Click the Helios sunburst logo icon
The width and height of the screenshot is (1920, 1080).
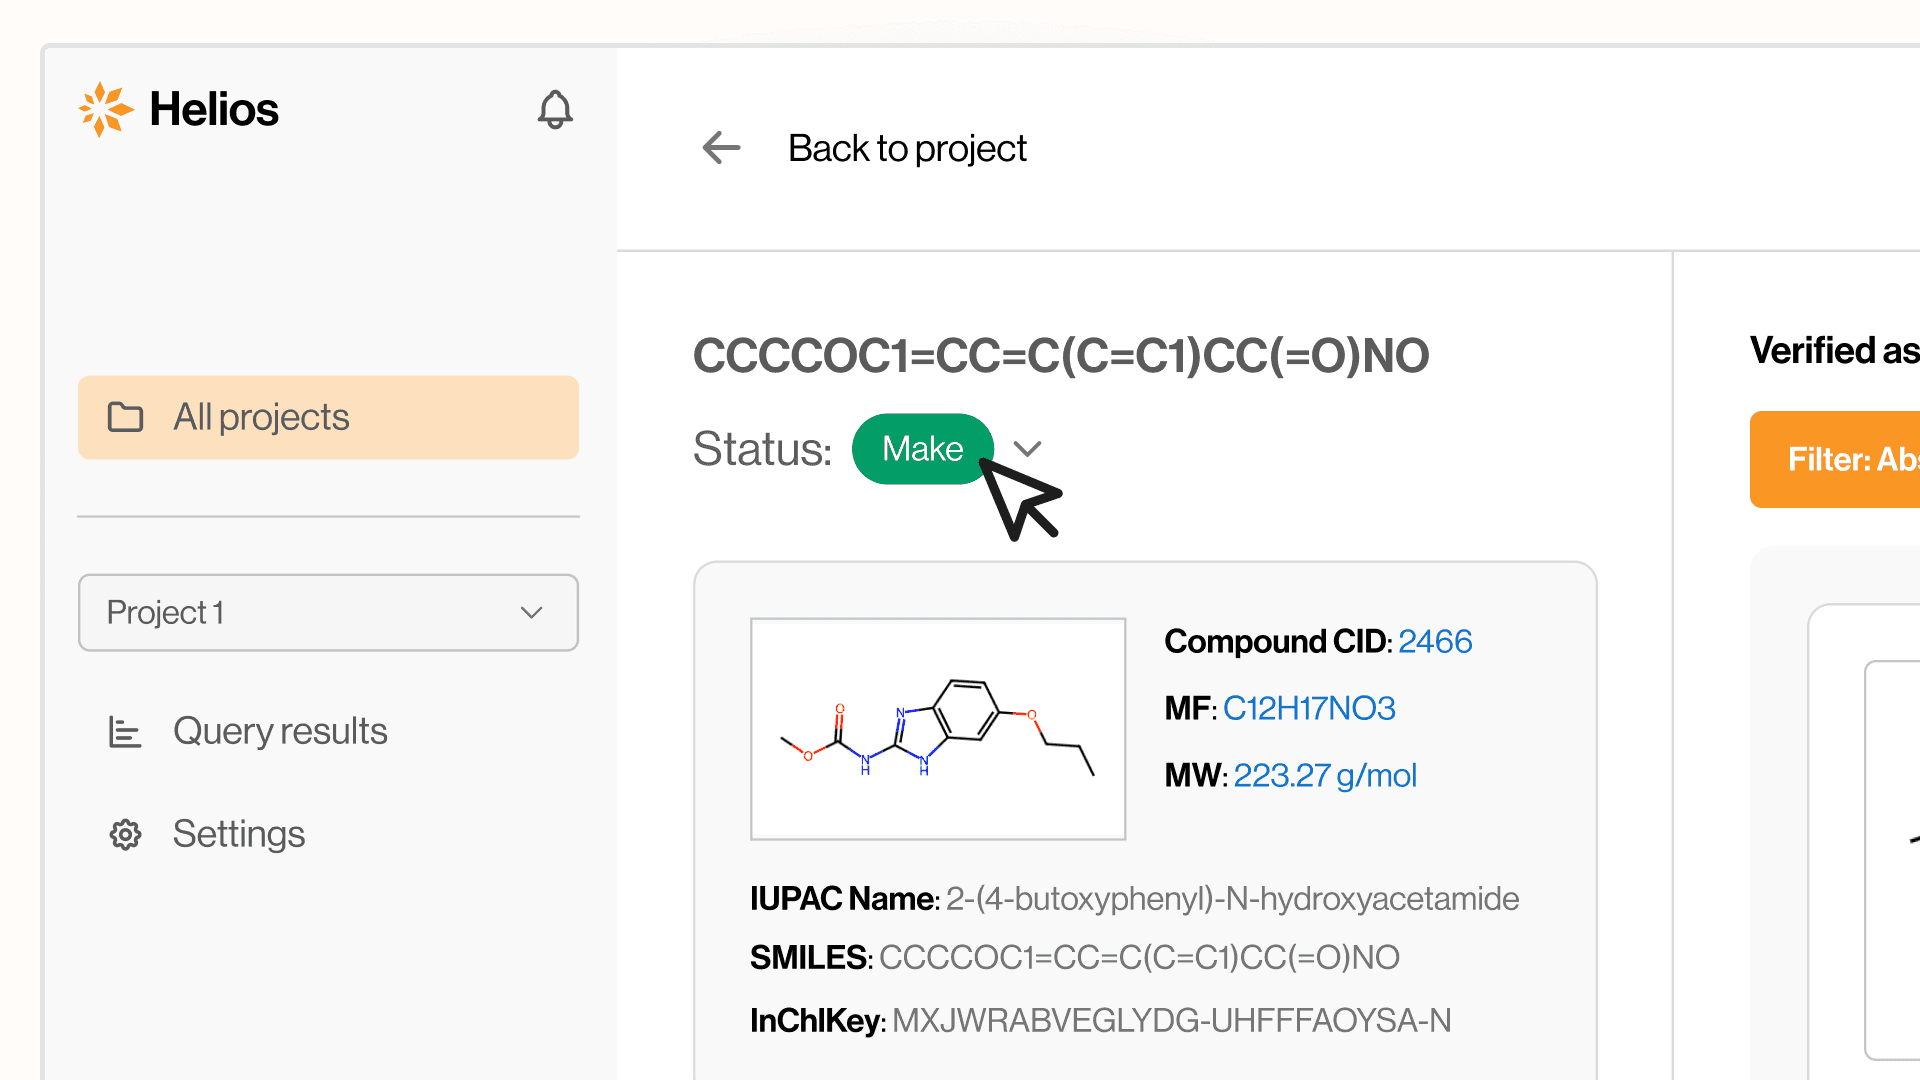pyautogui.click(x=105, y=109)
